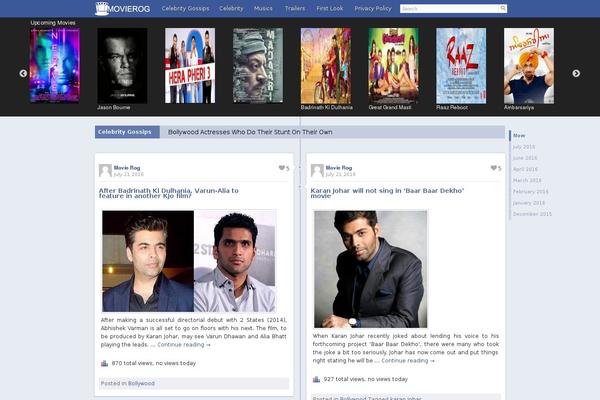Select the Celebrity Gossips ticker label
The width and height of the screenshot is (600, 400).
pos(127,132)
